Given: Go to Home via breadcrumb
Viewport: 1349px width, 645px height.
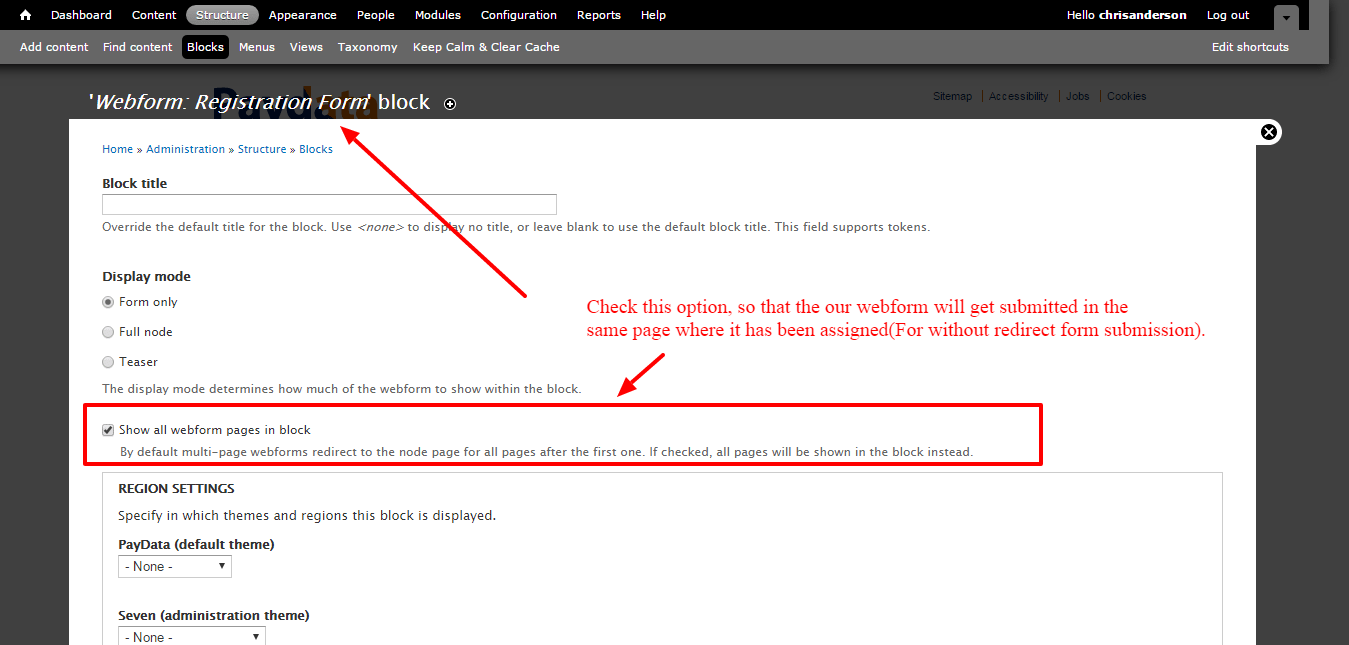Looking at the screenshot, I should point(117,149).
